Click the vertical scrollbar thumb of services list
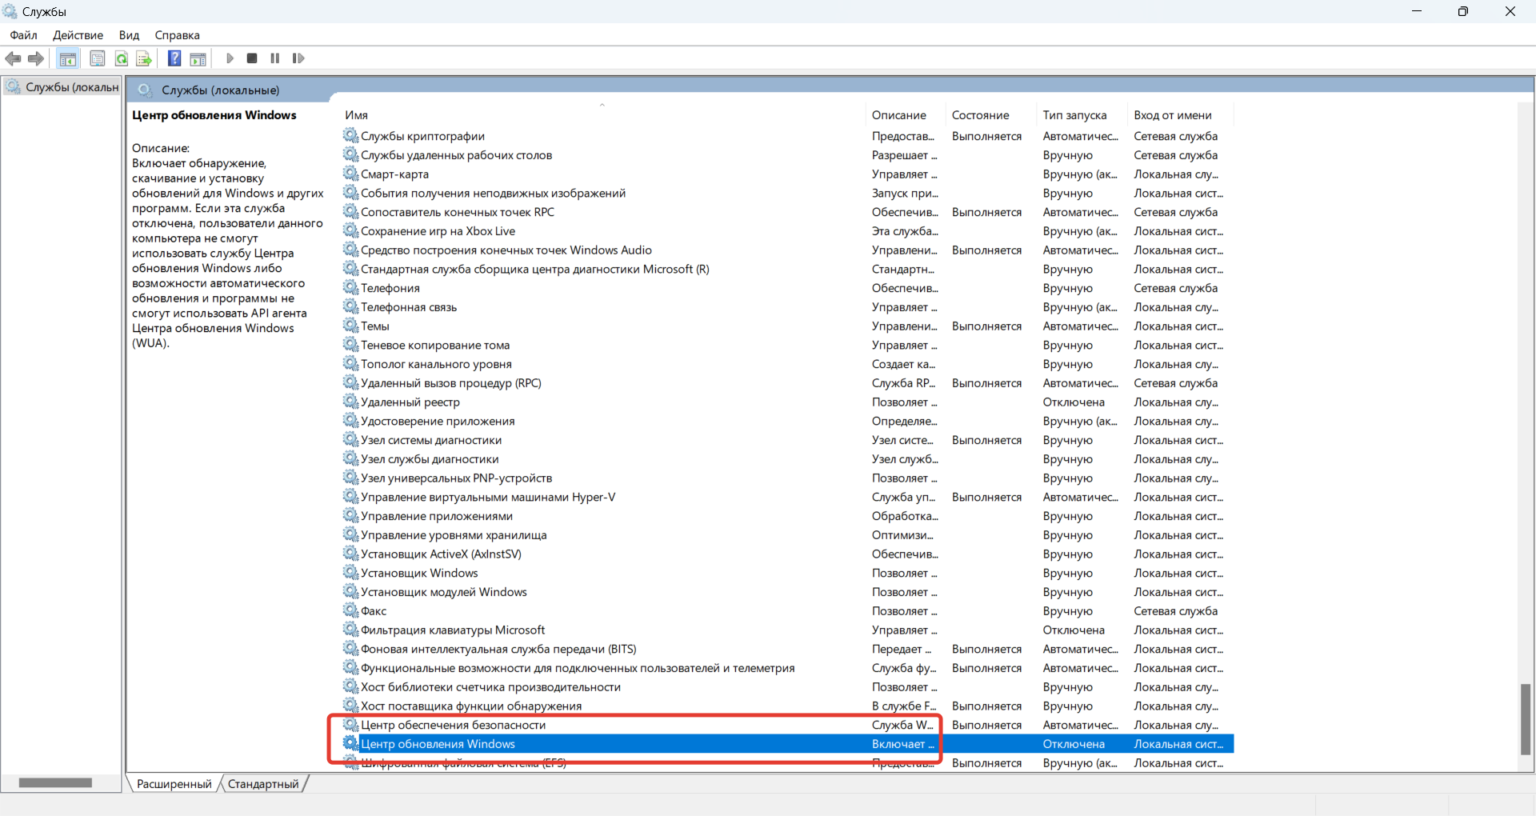 1526,719
